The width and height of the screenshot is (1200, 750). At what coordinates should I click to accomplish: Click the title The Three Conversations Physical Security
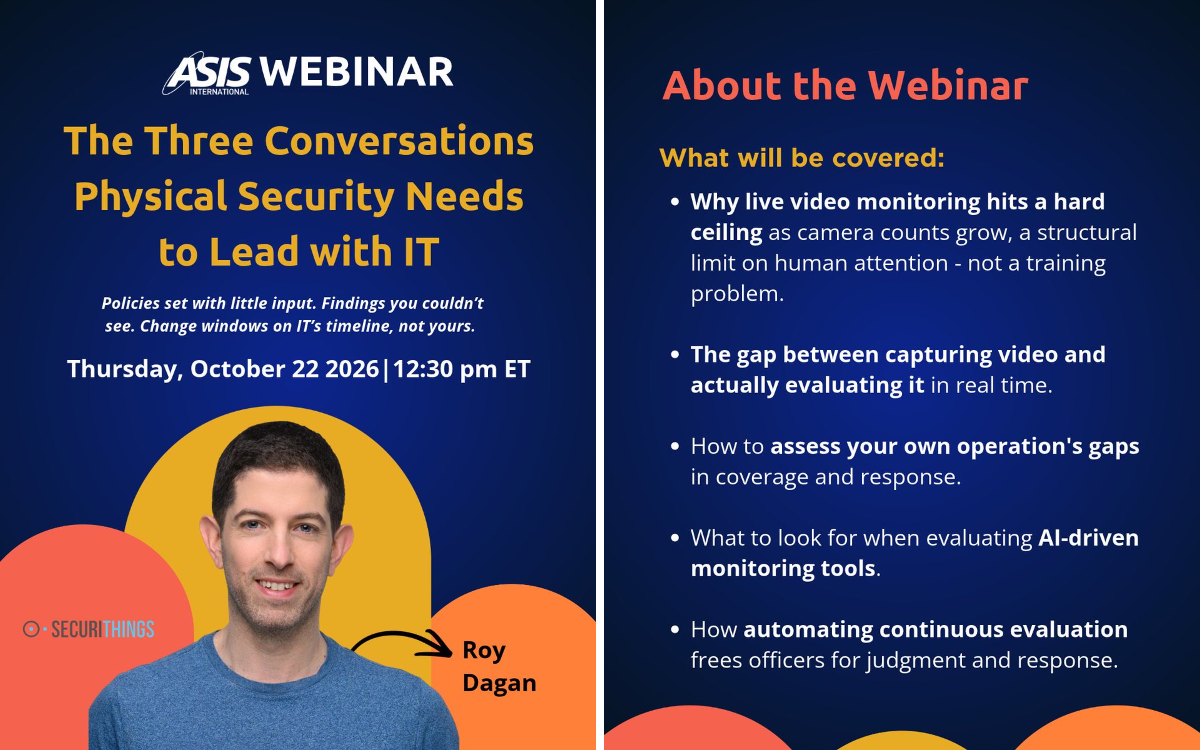[x=299, y=196]
